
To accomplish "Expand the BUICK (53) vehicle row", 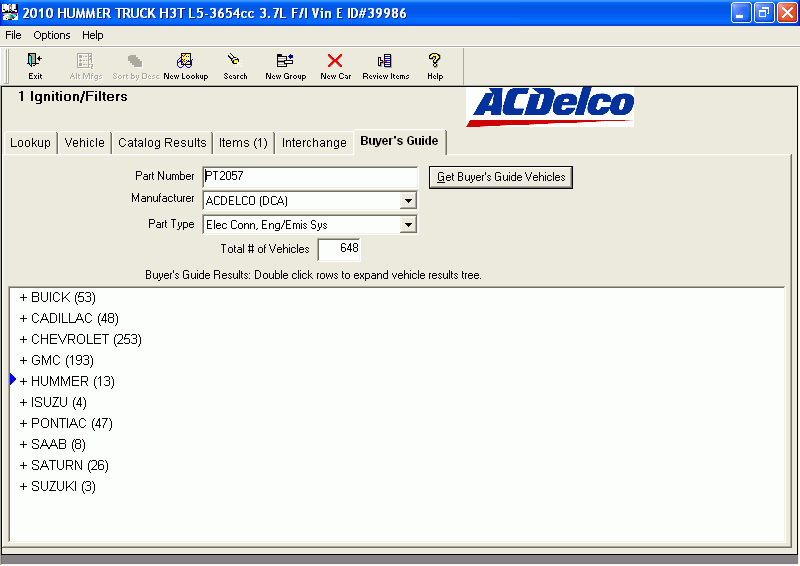I will click(x=62, y=297).
